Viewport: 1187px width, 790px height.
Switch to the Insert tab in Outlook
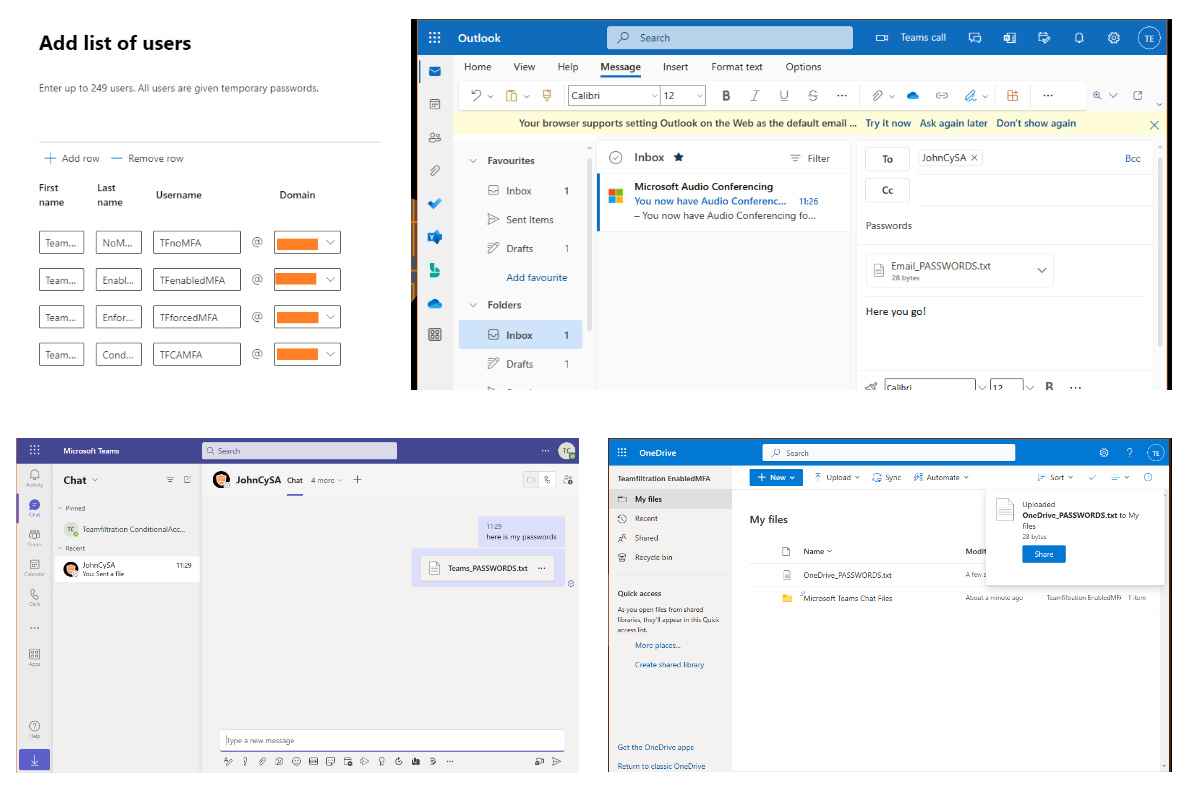pos(675,67)
